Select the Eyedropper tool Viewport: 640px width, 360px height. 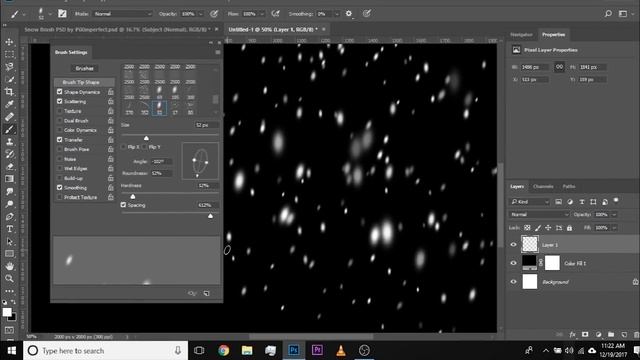pos(9,104)
